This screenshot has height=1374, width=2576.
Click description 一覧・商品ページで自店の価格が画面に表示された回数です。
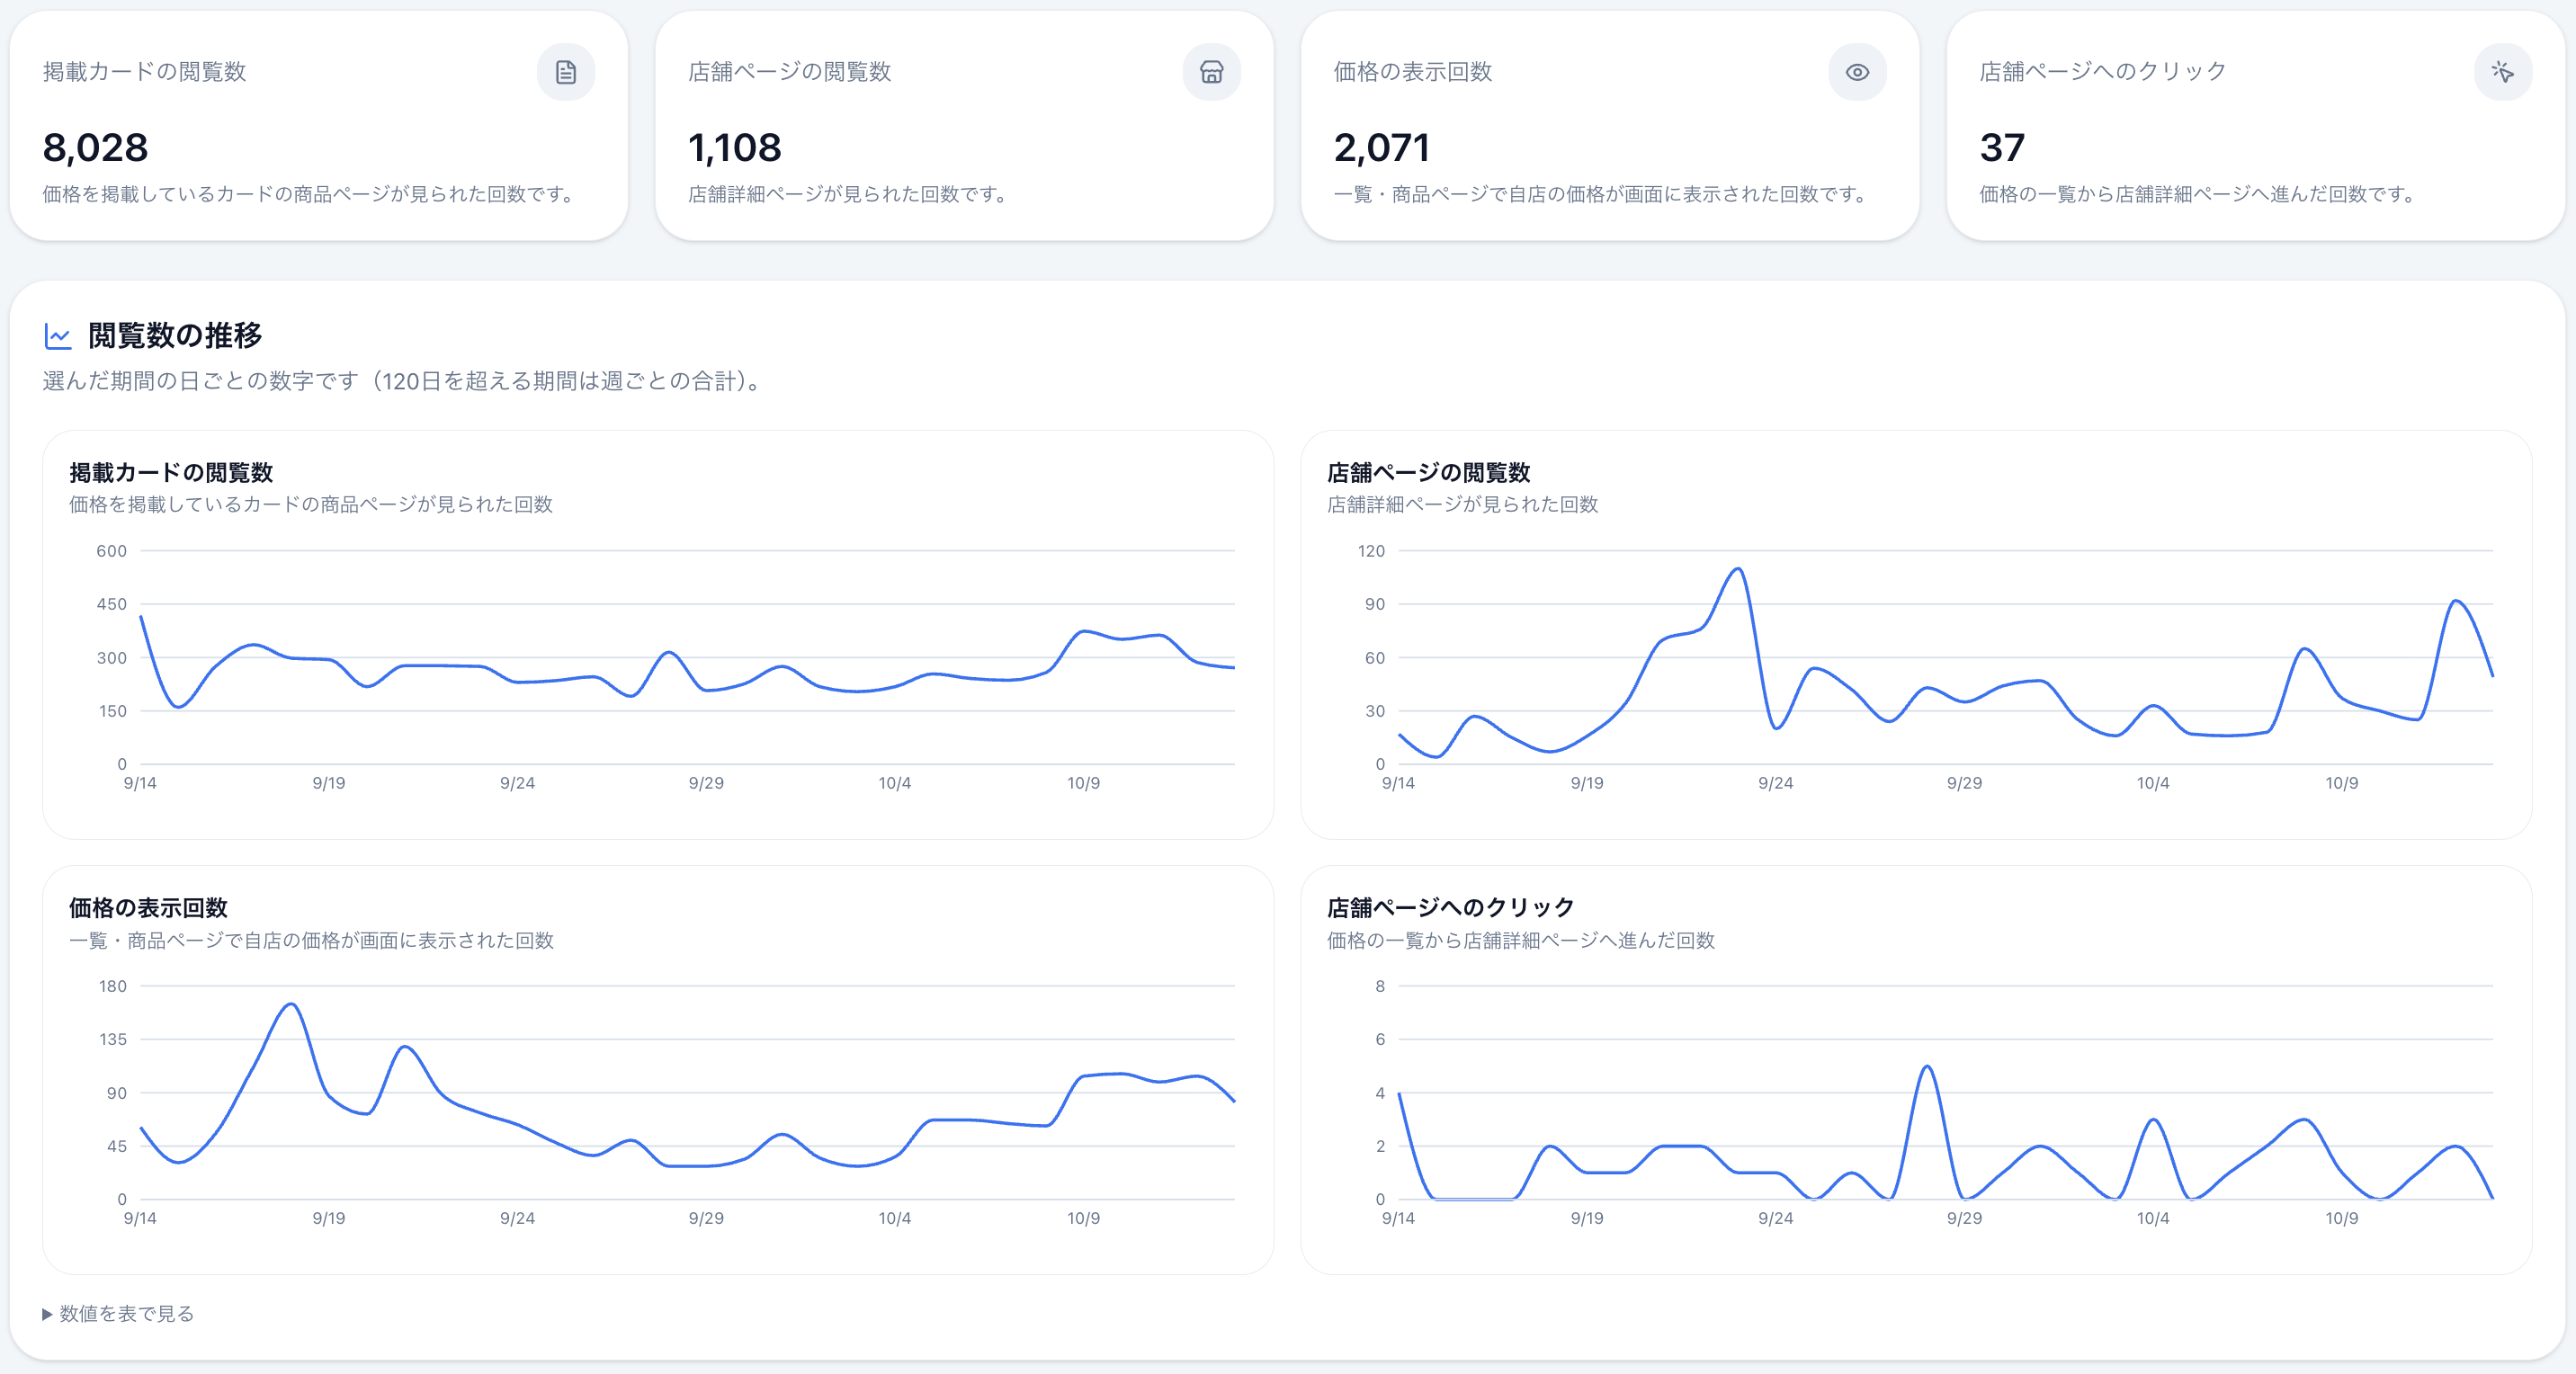[x=1603, y=194]
